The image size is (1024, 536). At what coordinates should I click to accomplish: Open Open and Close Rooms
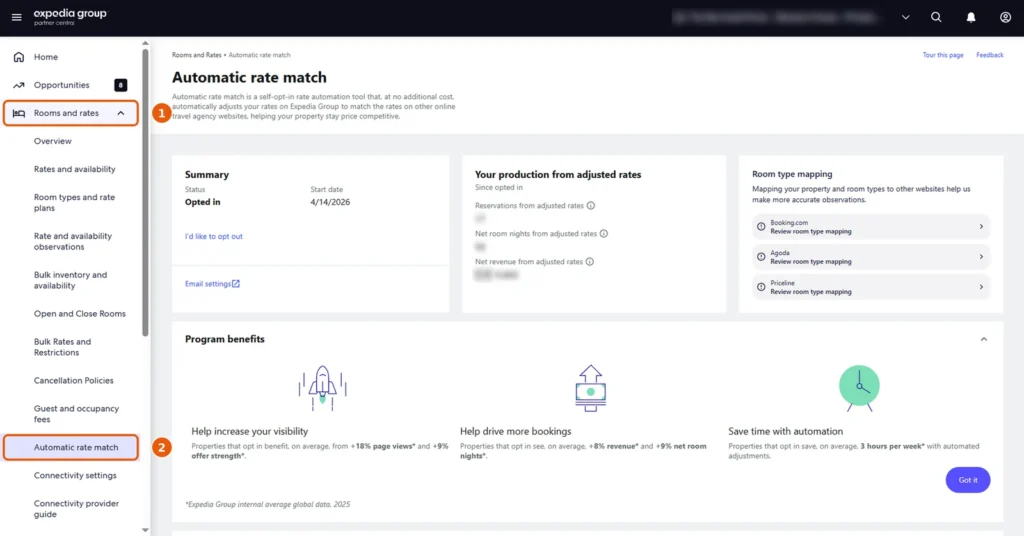(x=80, y=313)
